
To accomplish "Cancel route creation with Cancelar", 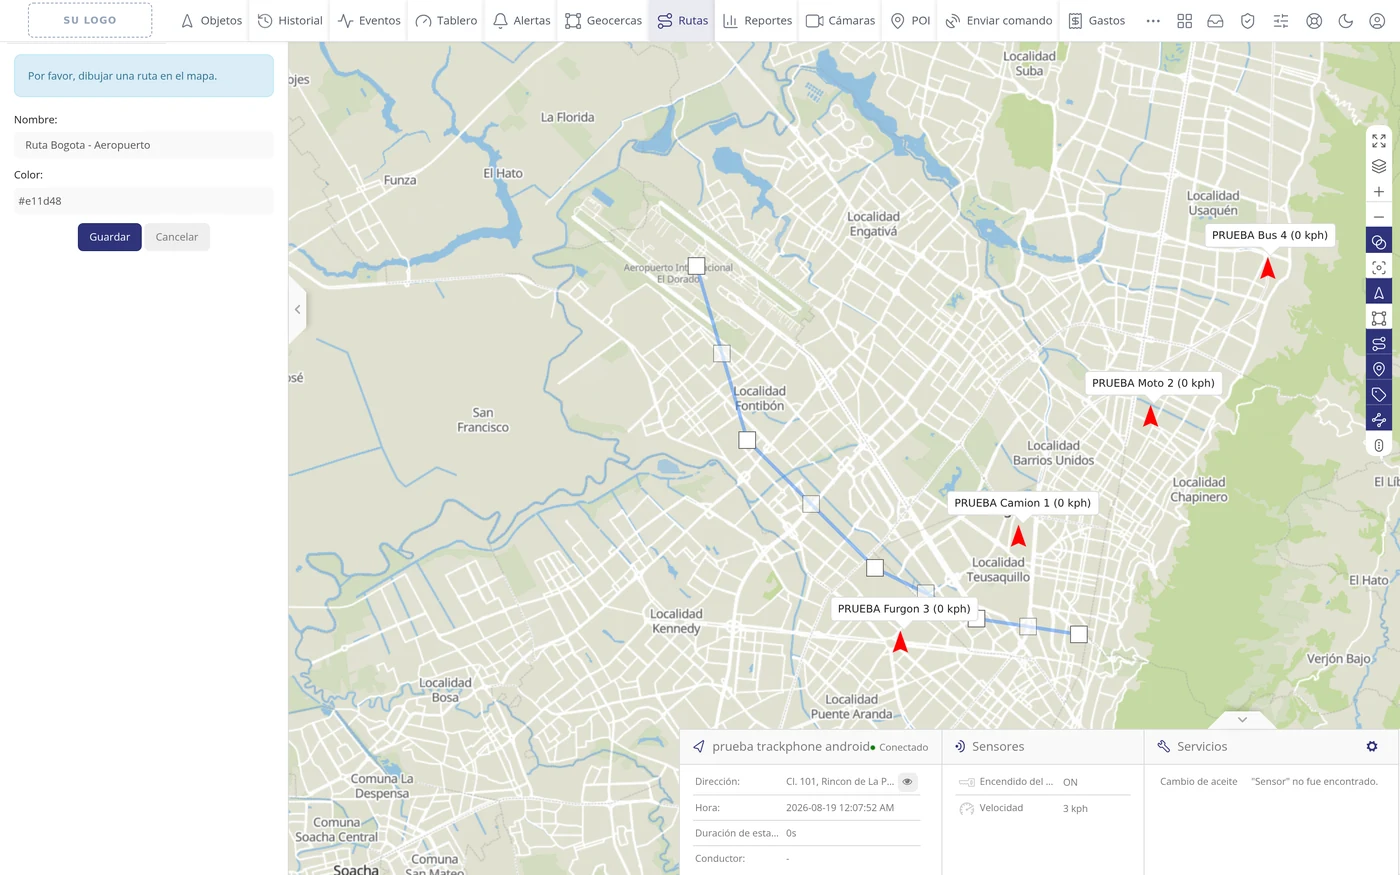I will 177,237.
